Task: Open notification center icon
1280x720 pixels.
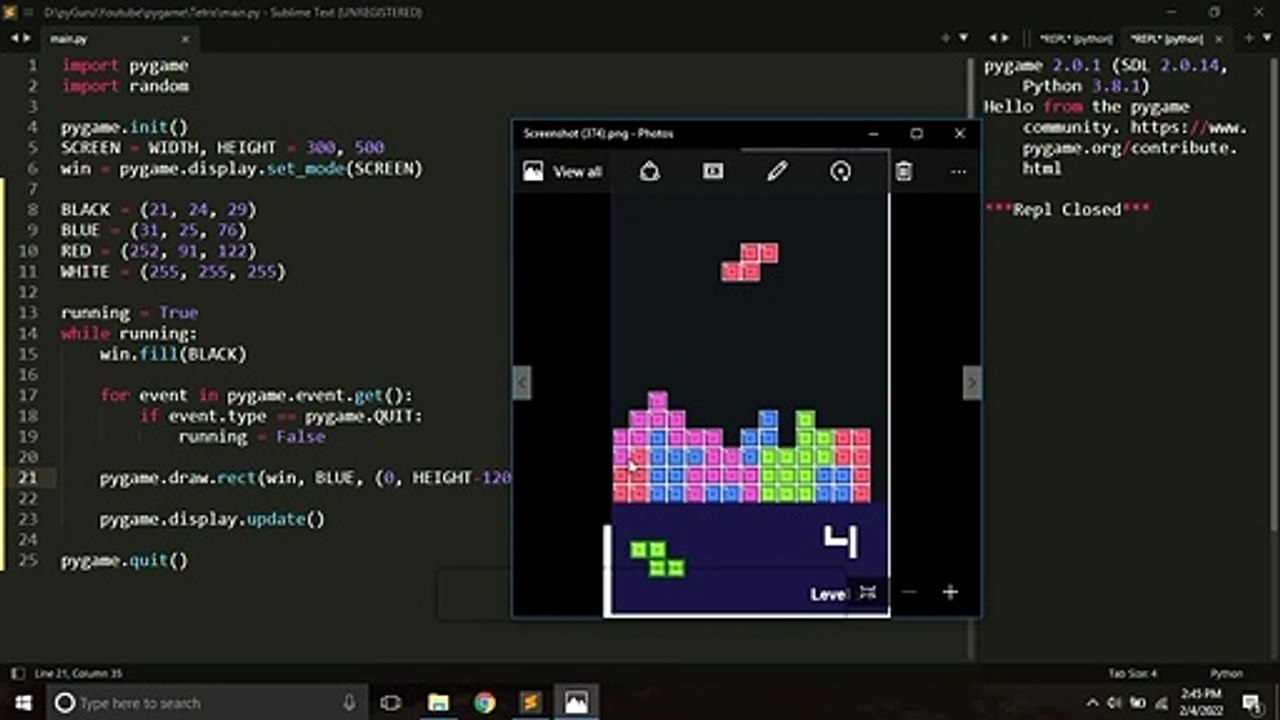Action: 1252,703
